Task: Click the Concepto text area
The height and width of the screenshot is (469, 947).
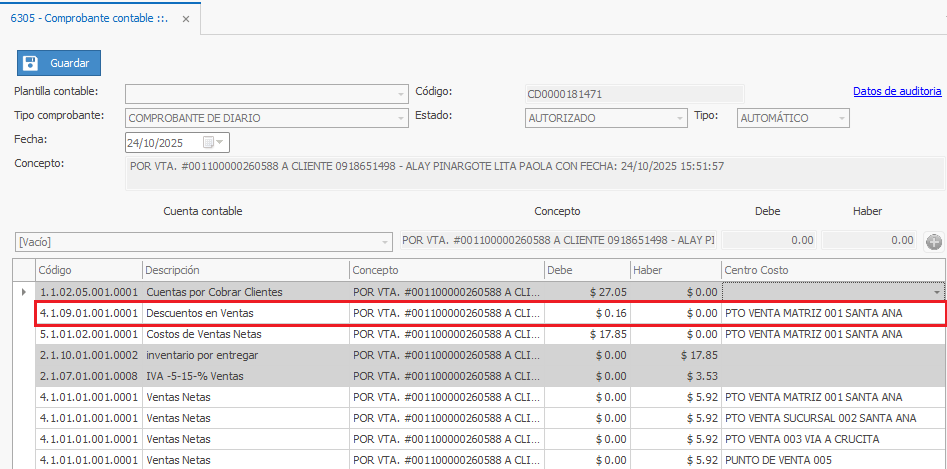Action: 534,172
